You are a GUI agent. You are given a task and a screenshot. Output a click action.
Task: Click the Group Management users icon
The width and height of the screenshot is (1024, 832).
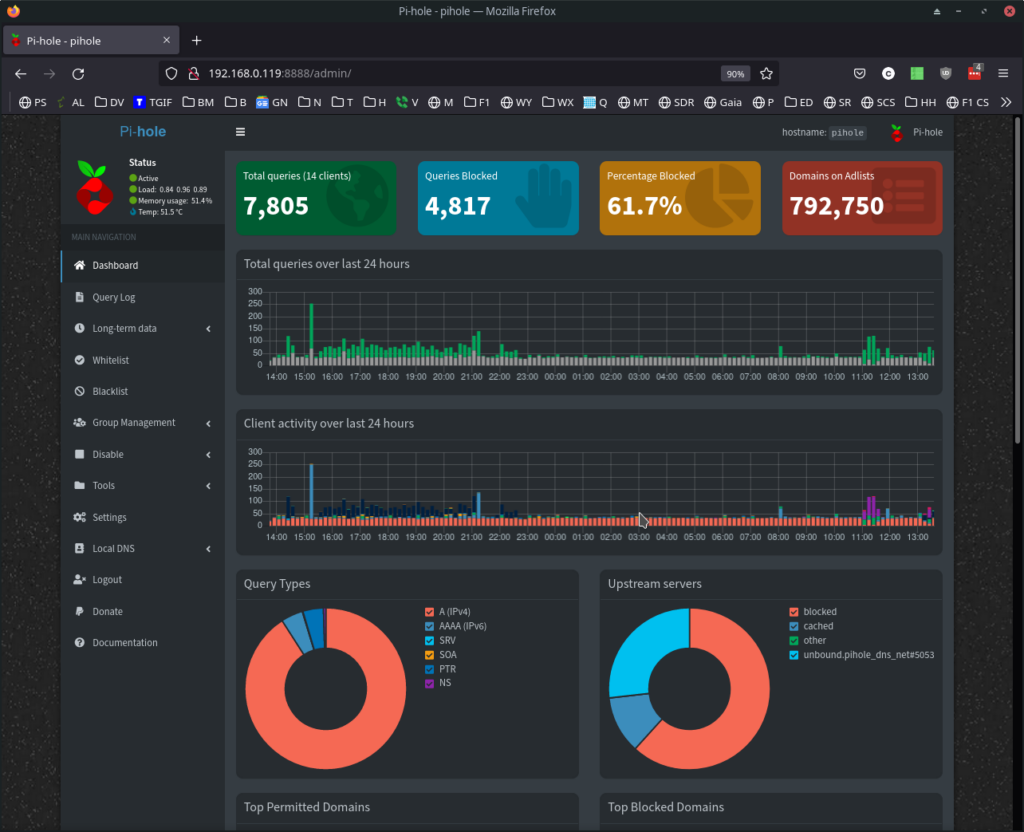(x=79, y=423)
